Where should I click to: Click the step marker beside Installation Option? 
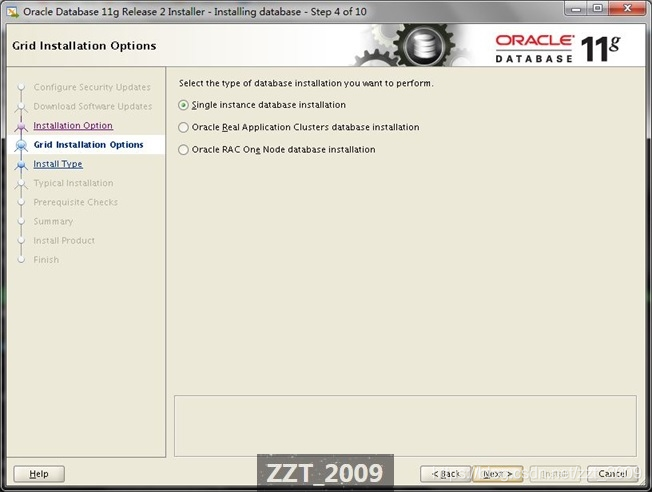(x=21, y=126)
